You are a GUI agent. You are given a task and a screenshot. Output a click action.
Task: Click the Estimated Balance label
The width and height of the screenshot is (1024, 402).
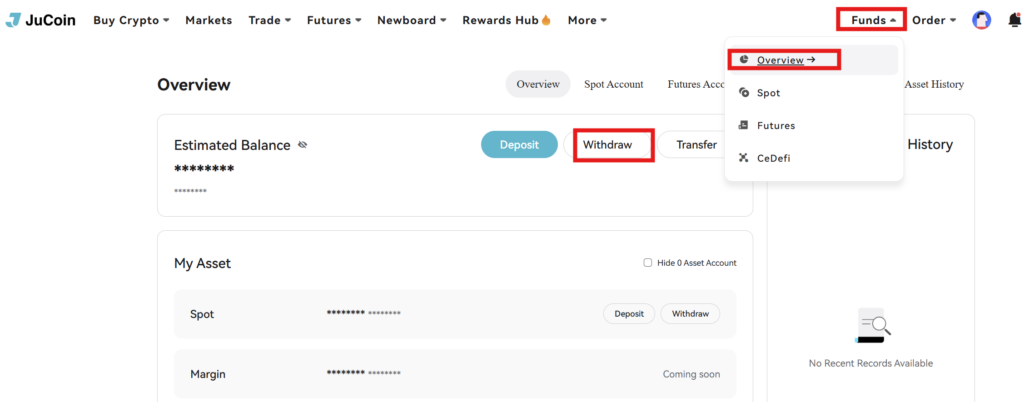(232, 145)
